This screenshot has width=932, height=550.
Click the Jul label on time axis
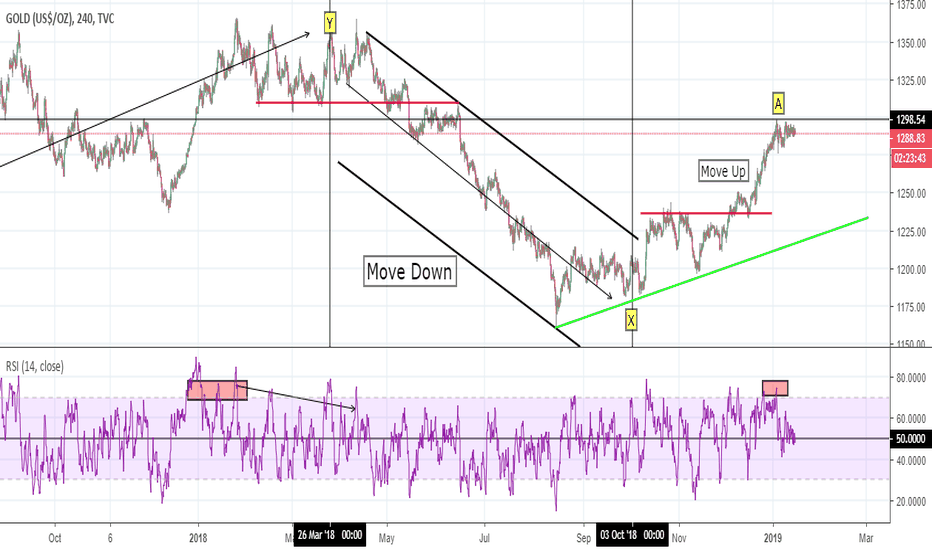point(484,538)
